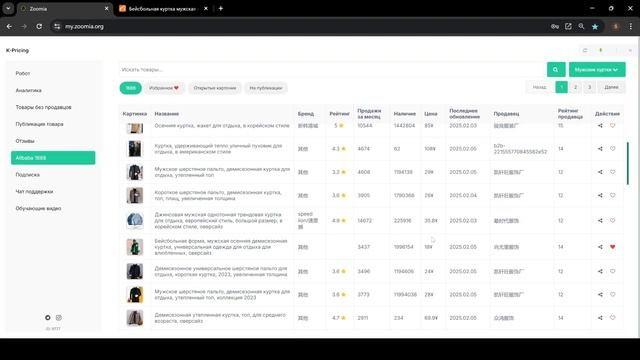The image size is (640, 360).
Task: Open Чат поддержки in the sidebar
Action: coord(53,191)
